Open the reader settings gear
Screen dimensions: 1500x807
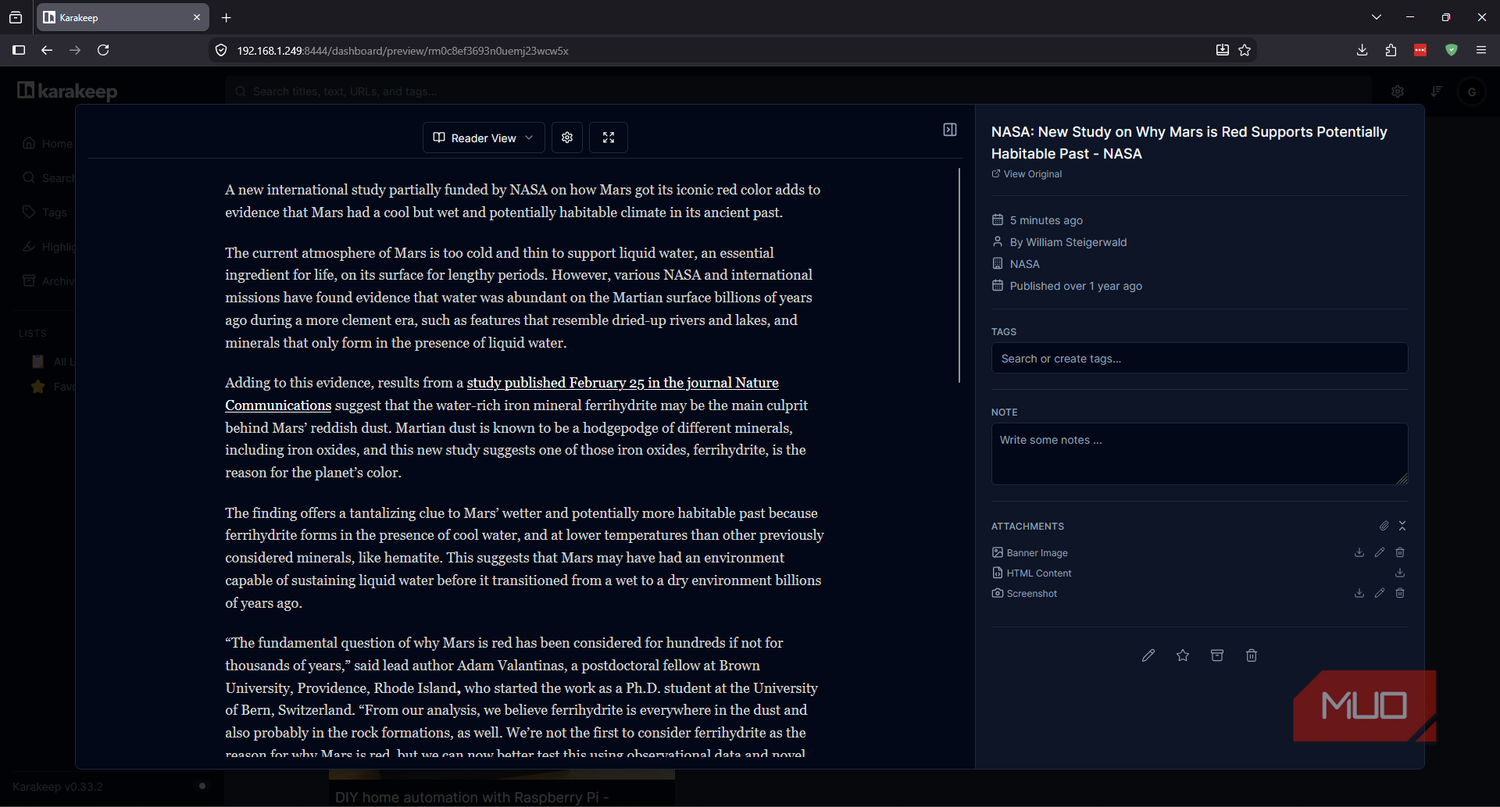click(x=567, y=138)
